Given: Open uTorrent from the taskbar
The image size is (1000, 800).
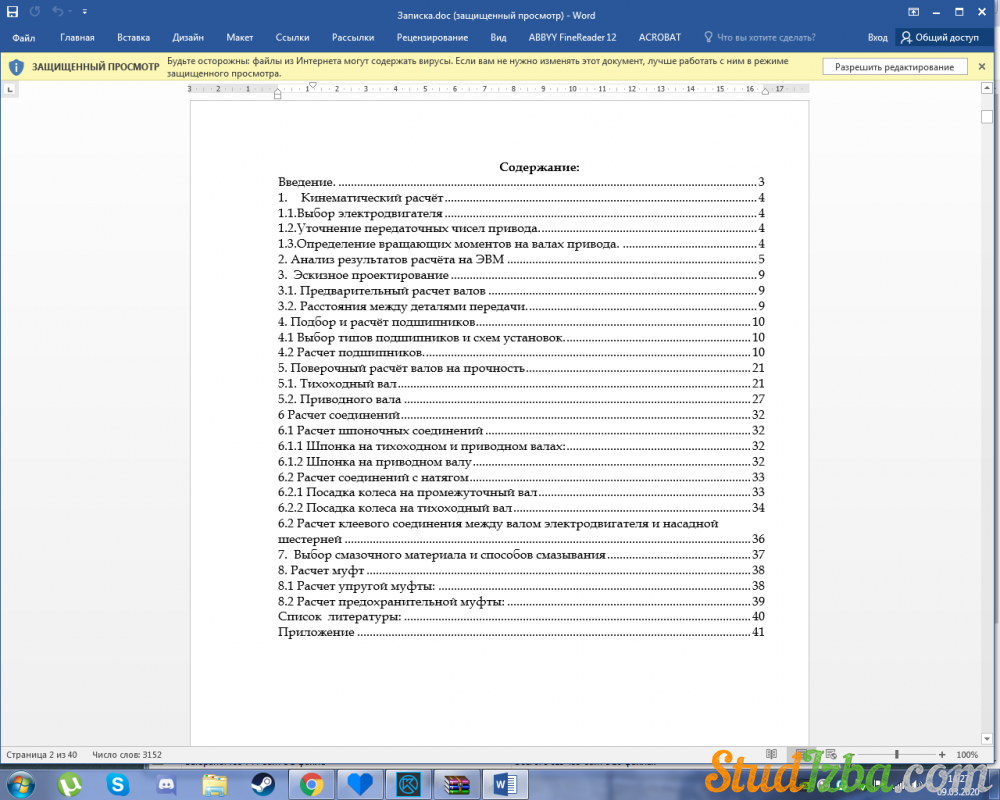Looking at the screenshot, I should pos(70,783).
